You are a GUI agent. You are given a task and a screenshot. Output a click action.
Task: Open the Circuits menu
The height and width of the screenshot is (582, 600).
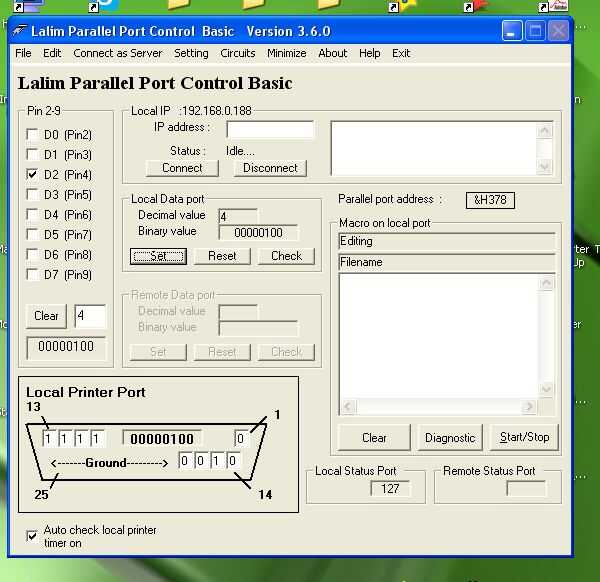[x=238, y=53]
